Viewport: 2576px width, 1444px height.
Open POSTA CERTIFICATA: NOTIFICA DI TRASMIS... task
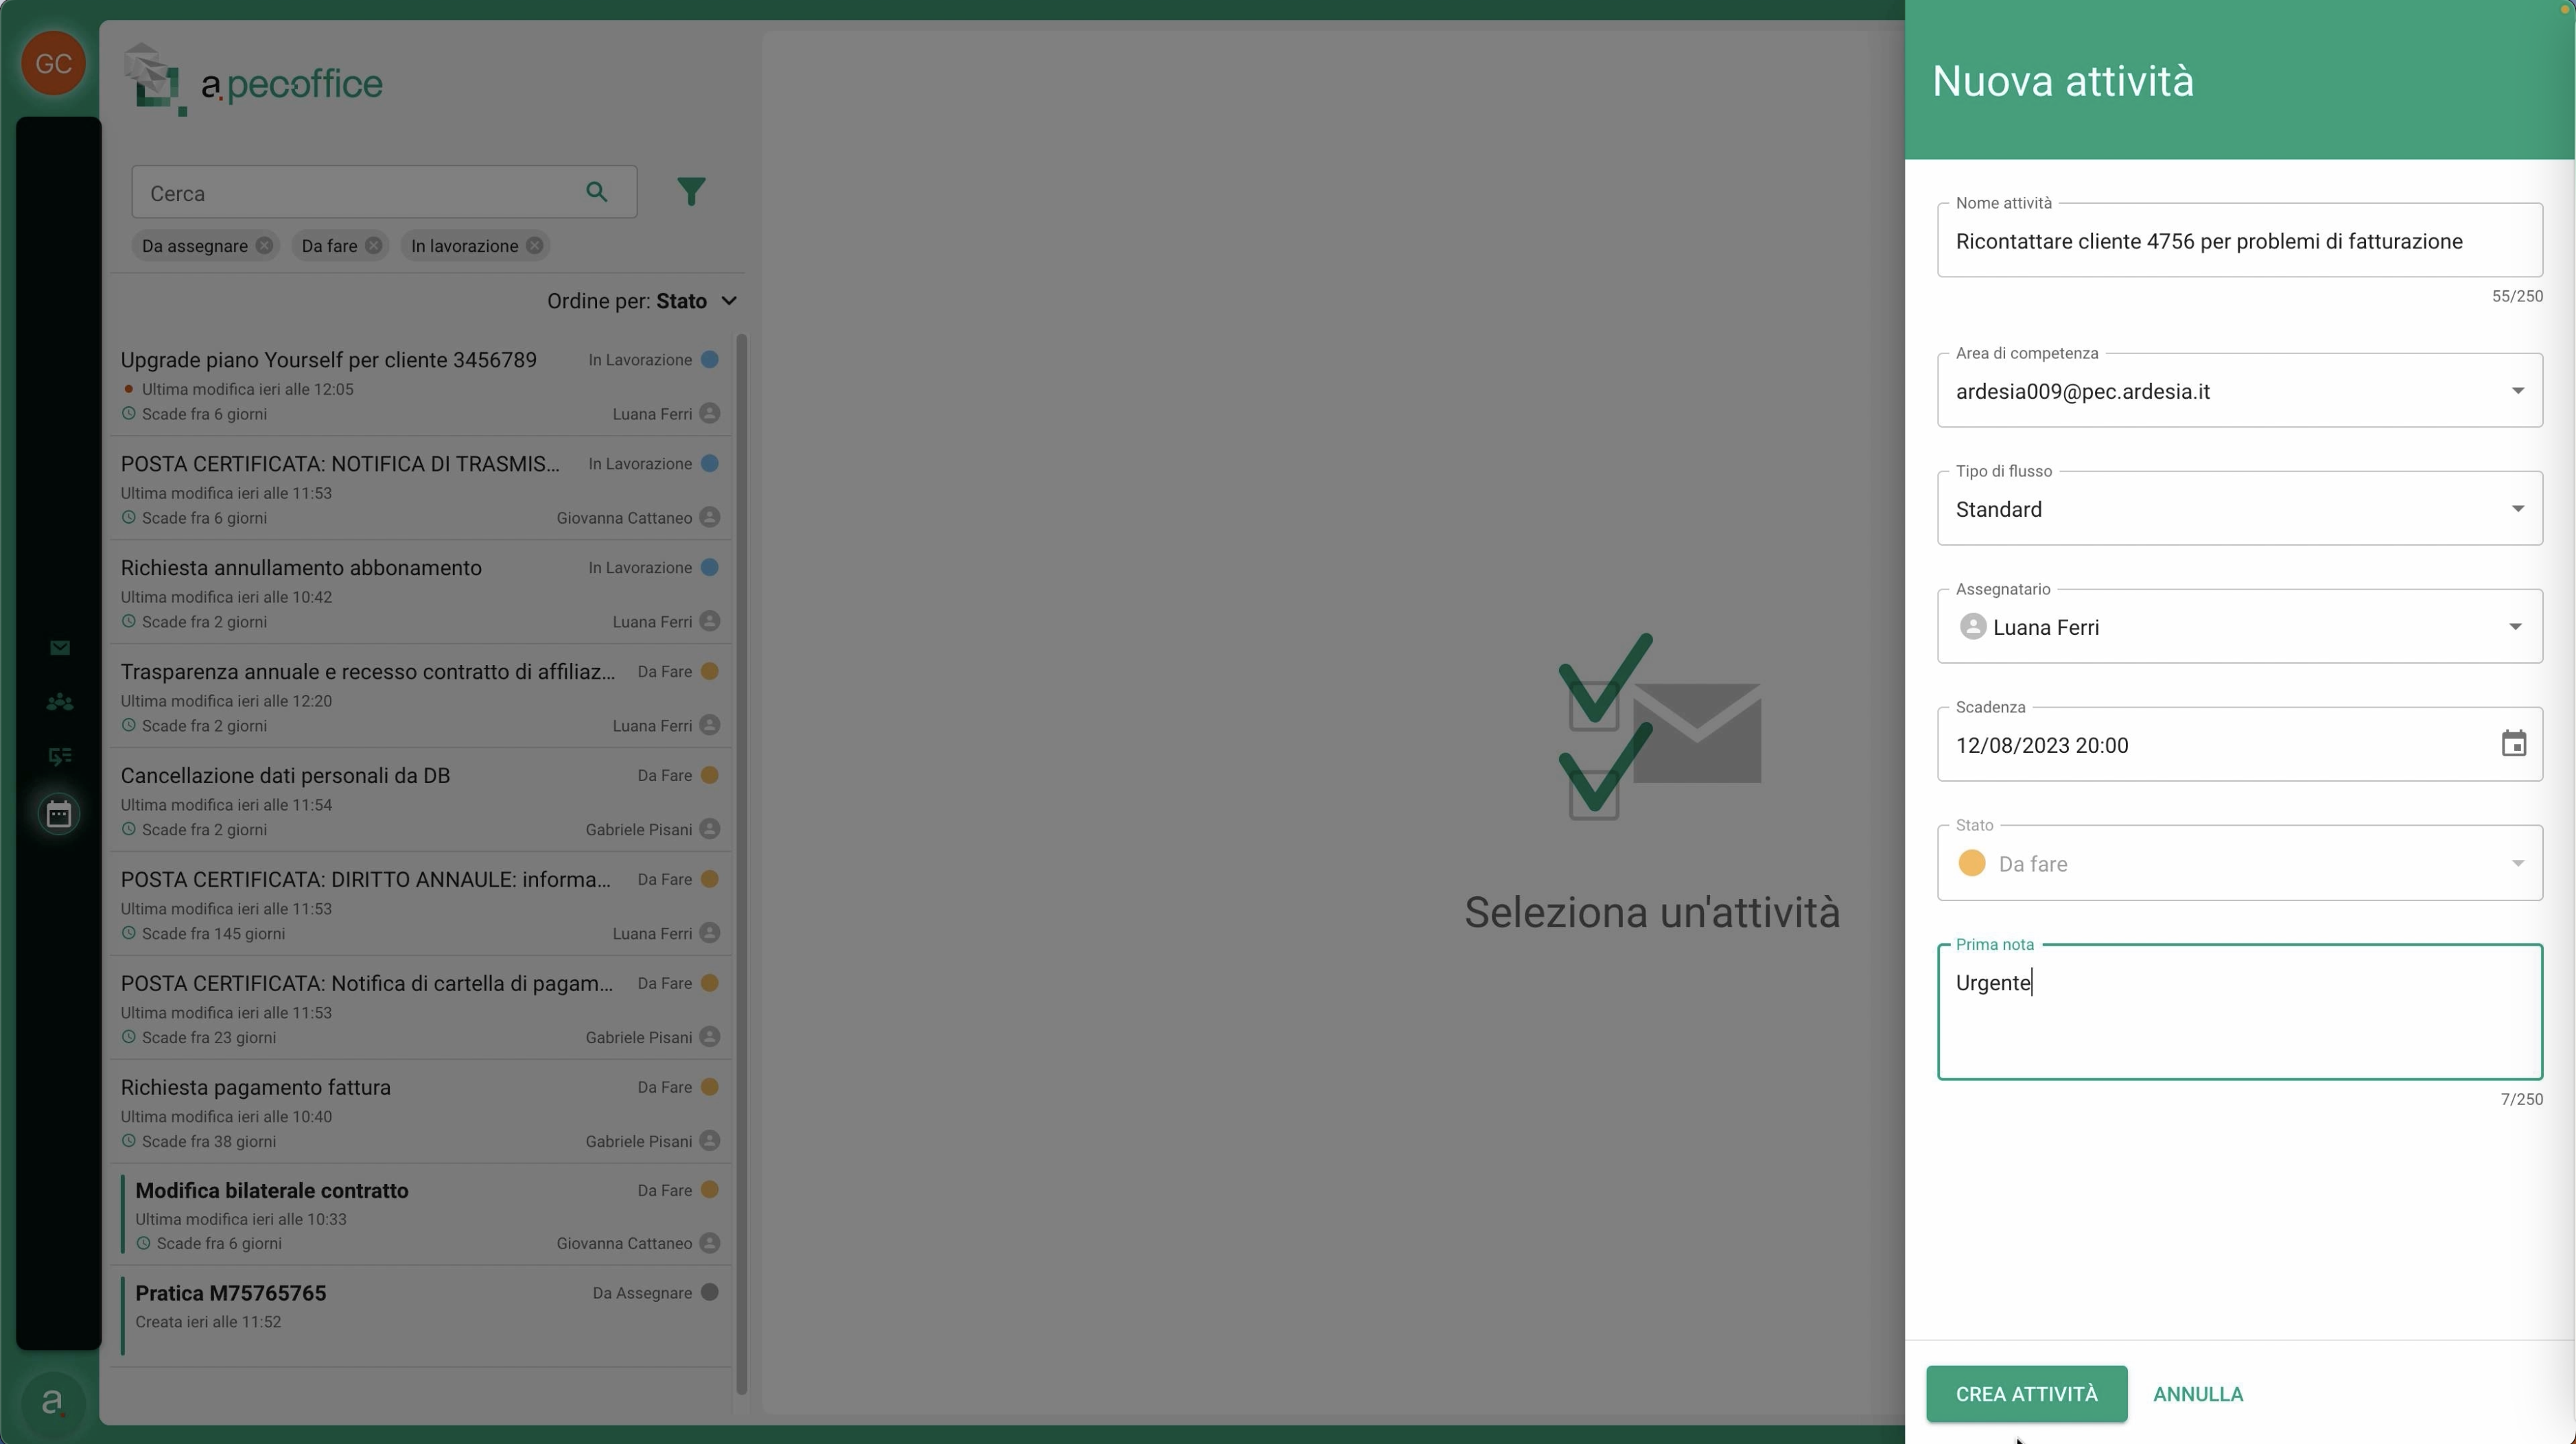pos(420,489)
